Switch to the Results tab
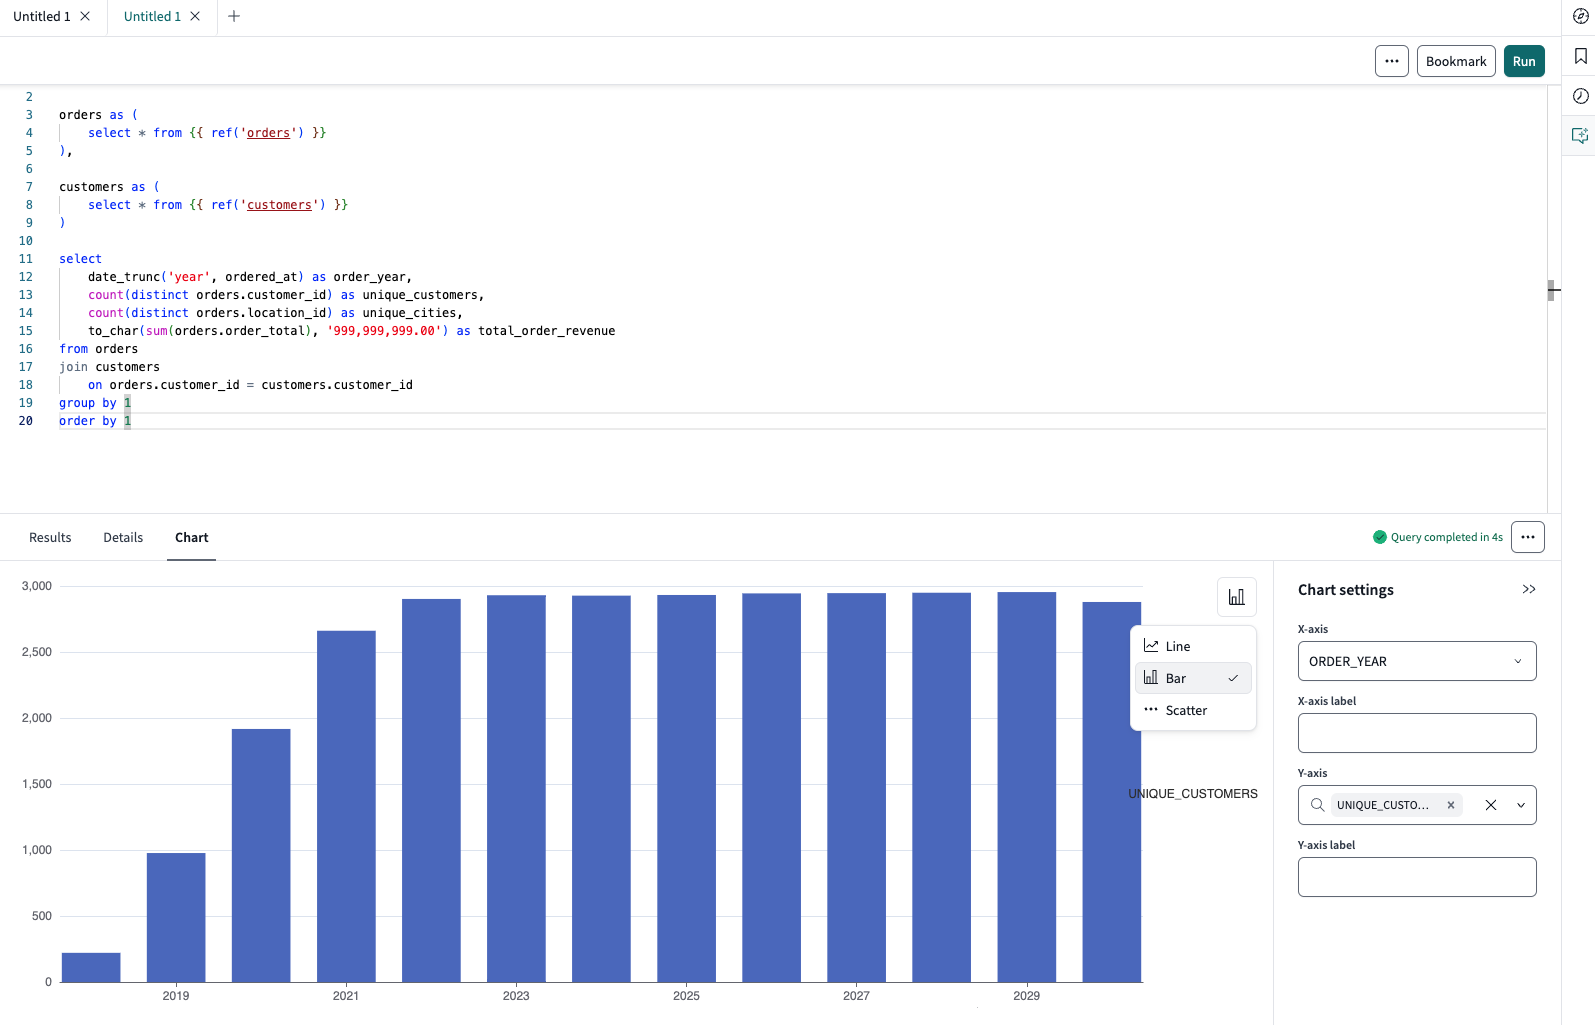The width and height of the screenshot is (1595, 1025). click(50, 538)
